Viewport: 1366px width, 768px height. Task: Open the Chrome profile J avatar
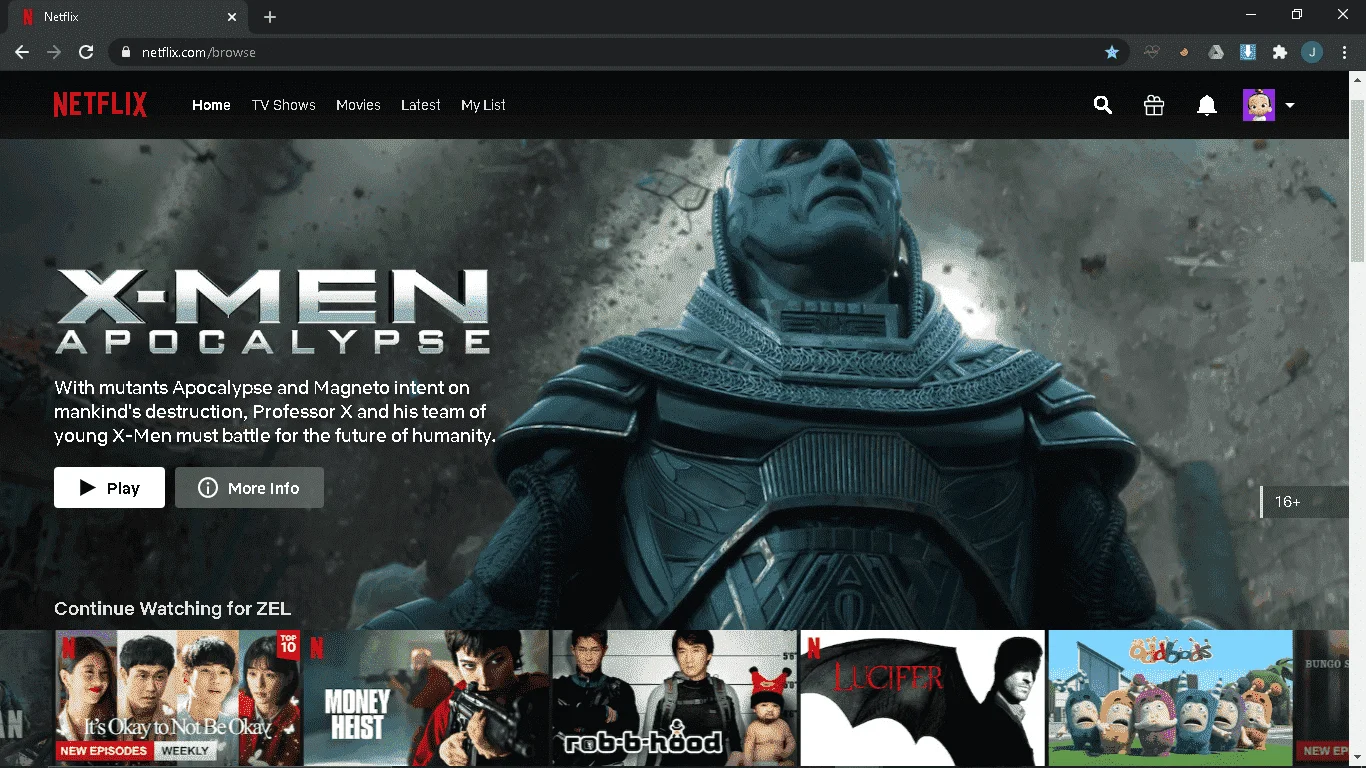[x=1312, y=52]
